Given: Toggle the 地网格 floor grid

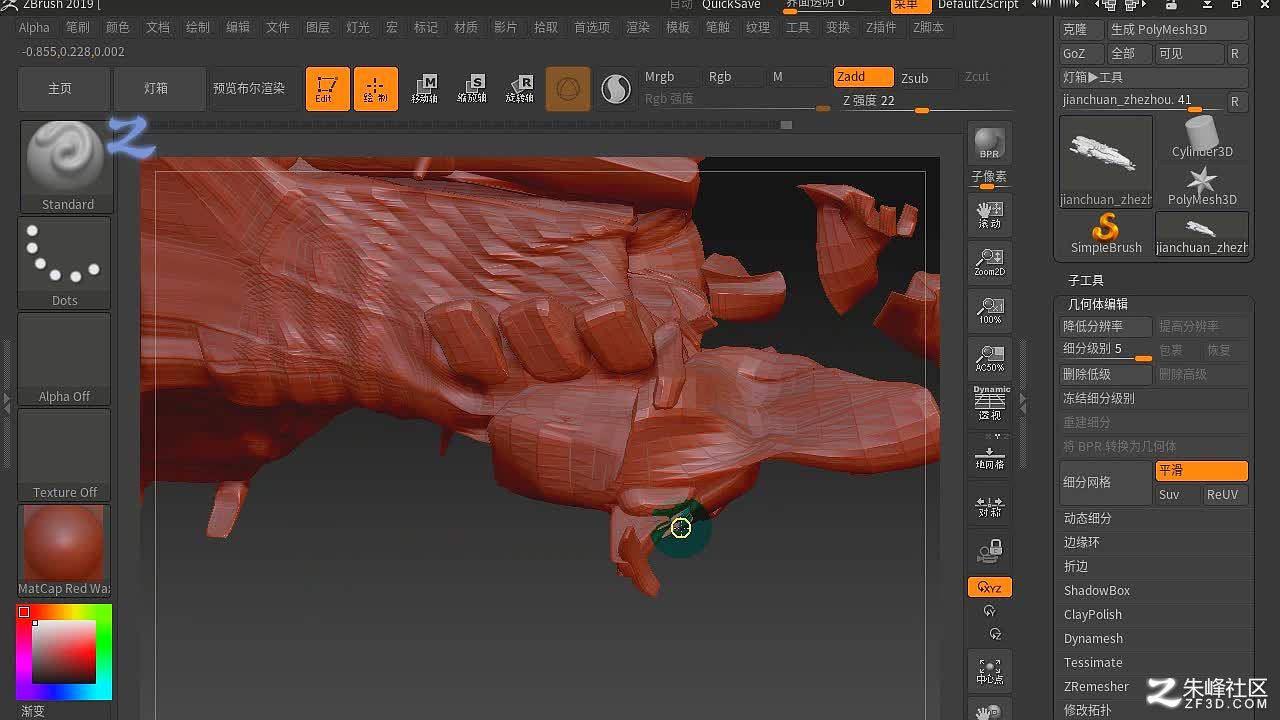Looking at the screenshot, I should point(989,455).
